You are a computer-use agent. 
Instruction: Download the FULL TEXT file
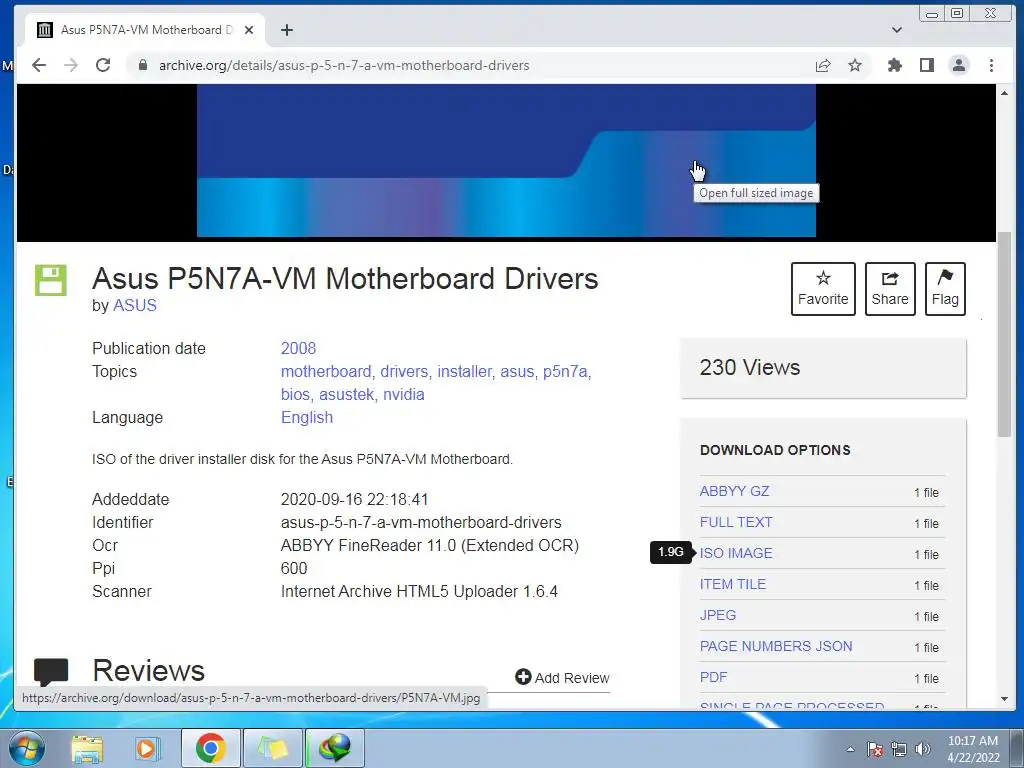(736, 522)
